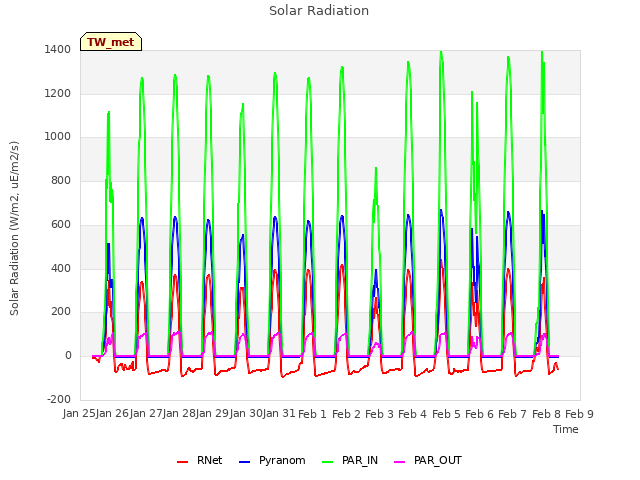Click the Feb 2 x-axis date label
This screenshot has height=480, width=640.
pos(346,414)
